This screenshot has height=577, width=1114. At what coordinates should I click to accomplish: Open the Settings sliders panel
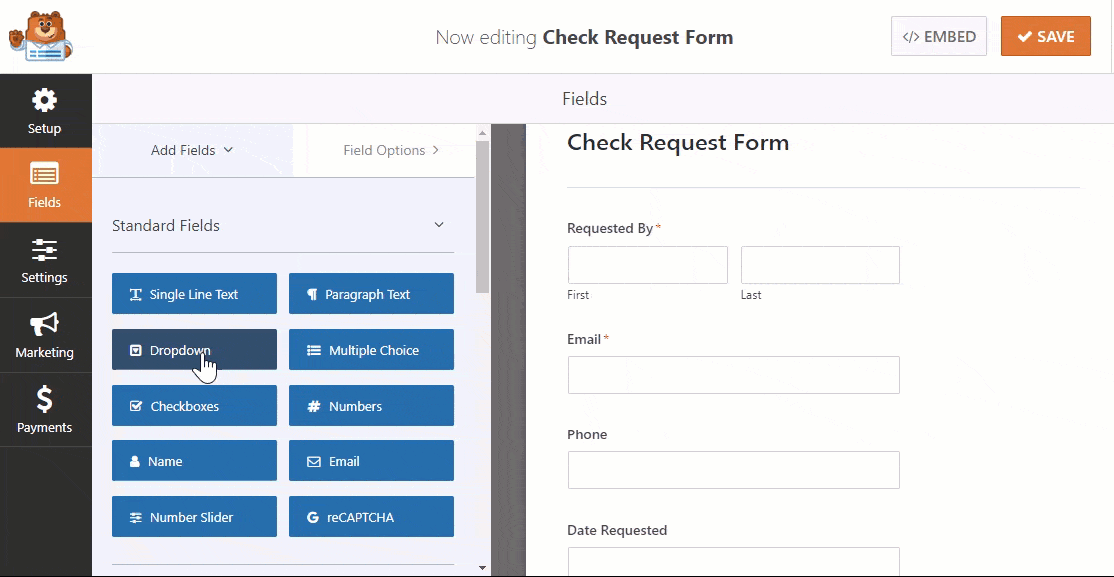(x=45, y=260)
